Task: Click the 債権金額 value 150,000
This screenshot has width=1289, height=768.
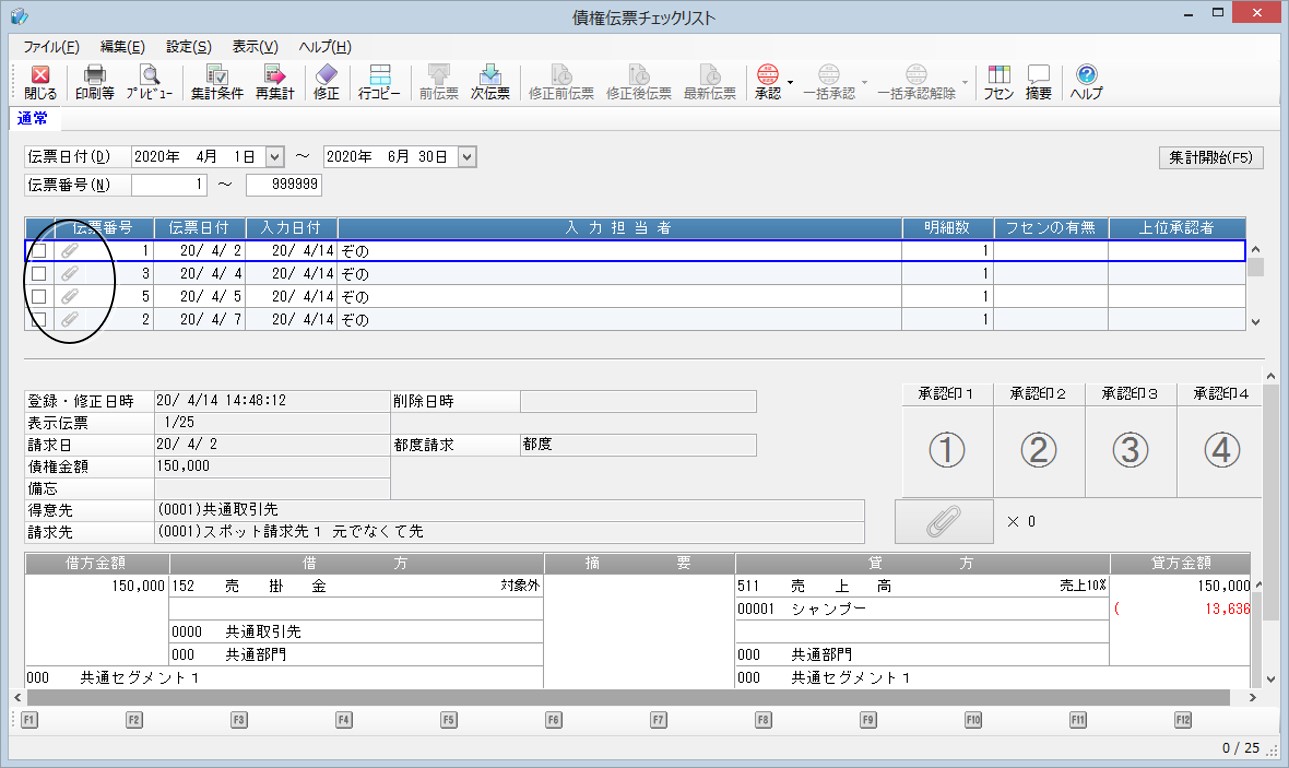Action: [x=183, y=466]
